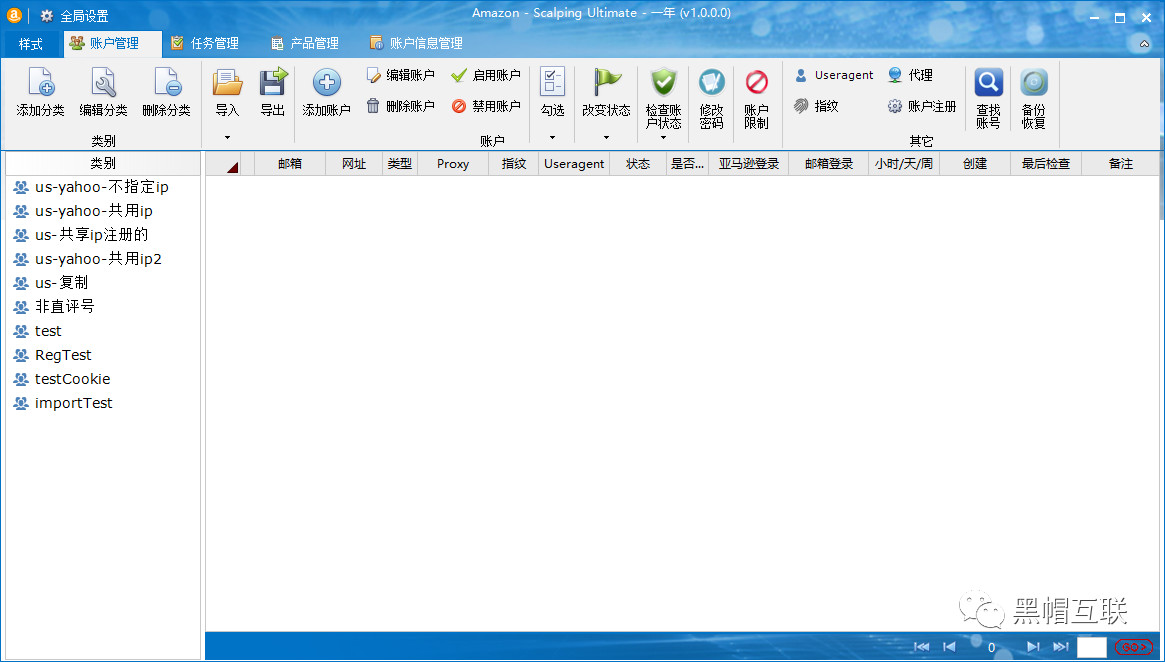Select category importTest

(103, 403)
